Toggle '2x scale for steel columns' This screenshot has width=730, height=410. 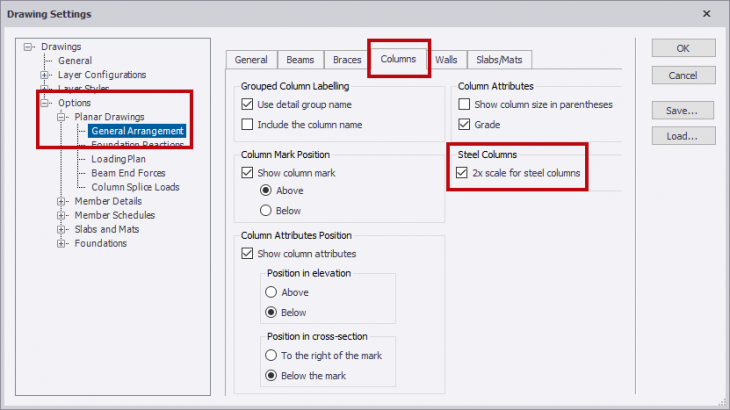461,173
